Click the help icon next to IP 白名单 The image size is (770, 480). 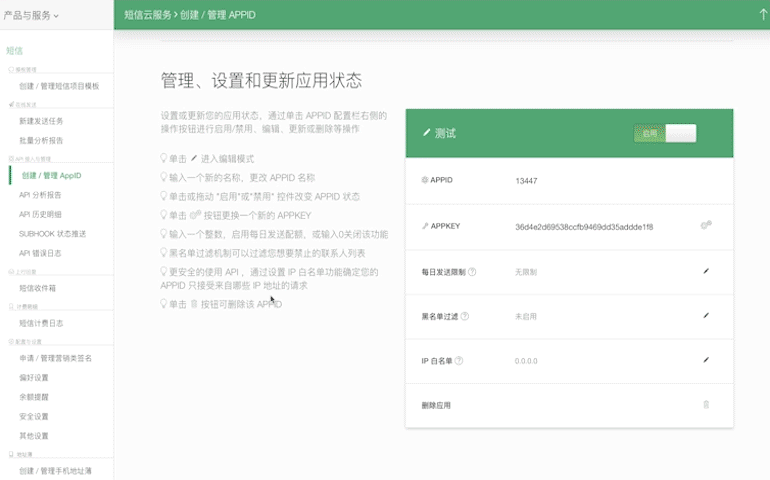(459, 361)
